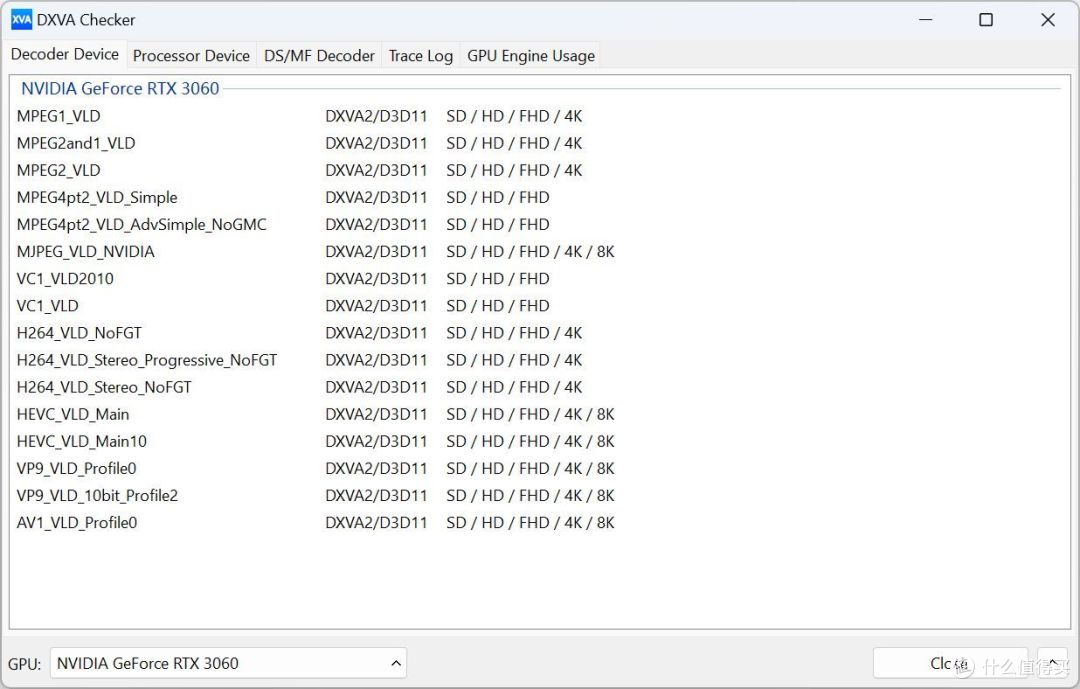Click the NVIDIA GeForce RTX 3060 group header
This screenshot has height=689, width=1080.
click(120, 89)
